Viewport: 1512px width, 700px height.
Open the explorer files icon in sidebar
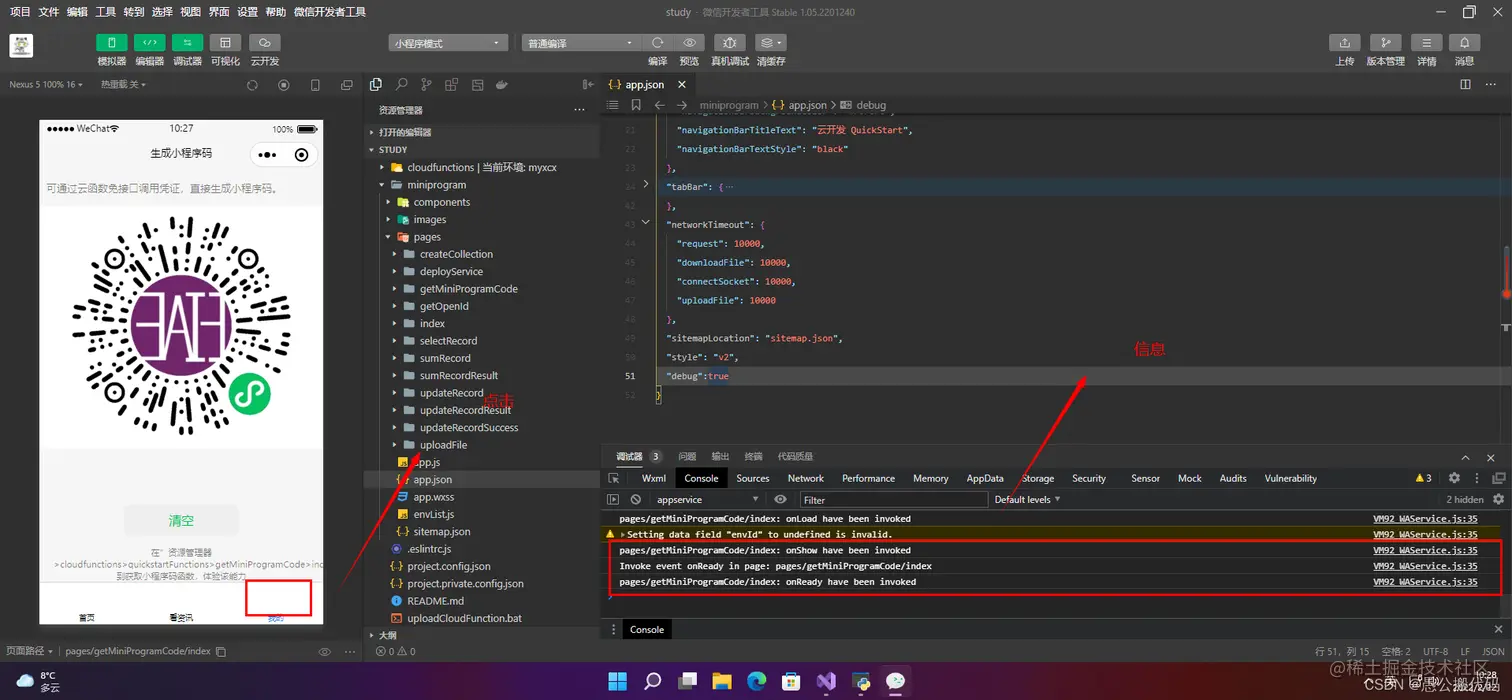pos(376,85)
